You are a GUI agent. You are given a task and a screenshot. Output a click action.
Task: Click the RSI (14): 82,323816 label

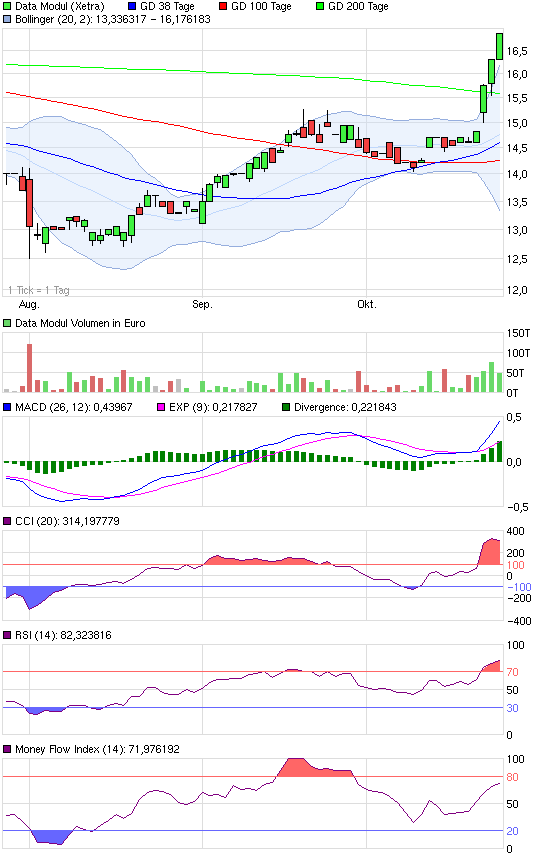click(x=63, y=635)
